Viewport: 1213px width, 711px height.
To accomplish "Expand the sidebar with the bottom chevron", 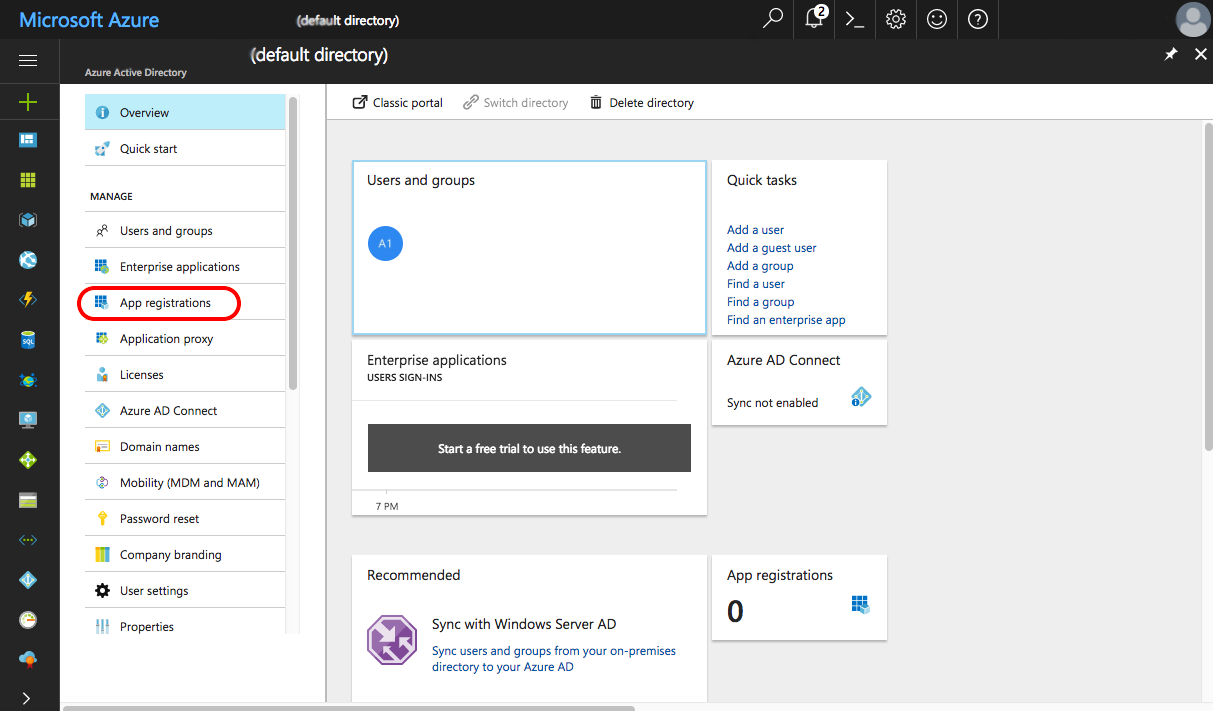I will click(x=28, y=698).
